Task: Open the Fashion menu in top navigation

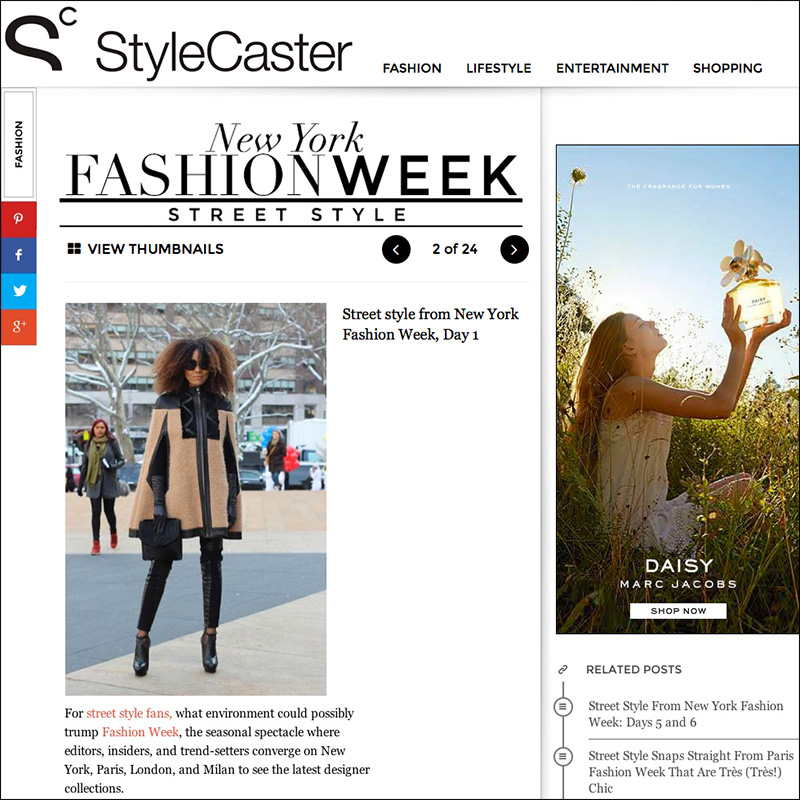Action: (412, 68)
